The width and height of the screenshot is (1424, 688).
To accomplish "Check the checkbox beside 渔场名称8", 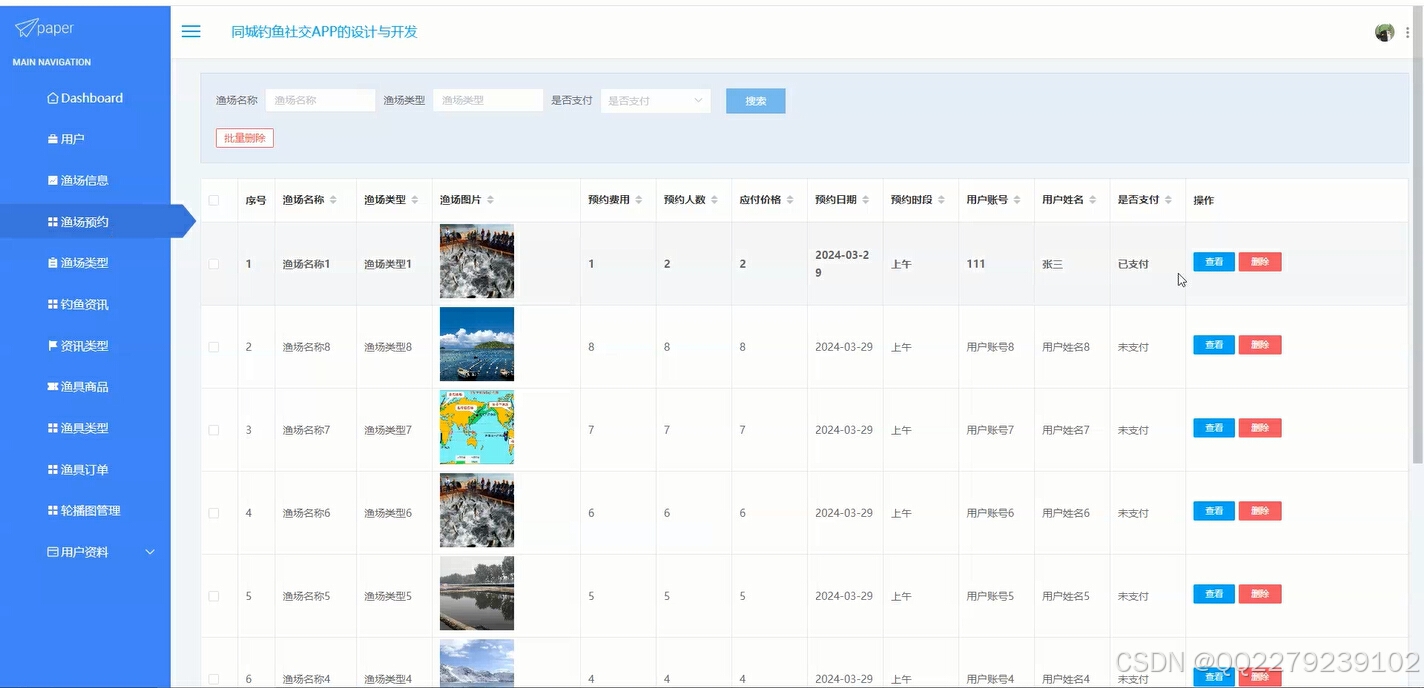I will pyautogui.click(x=215, y=346).
